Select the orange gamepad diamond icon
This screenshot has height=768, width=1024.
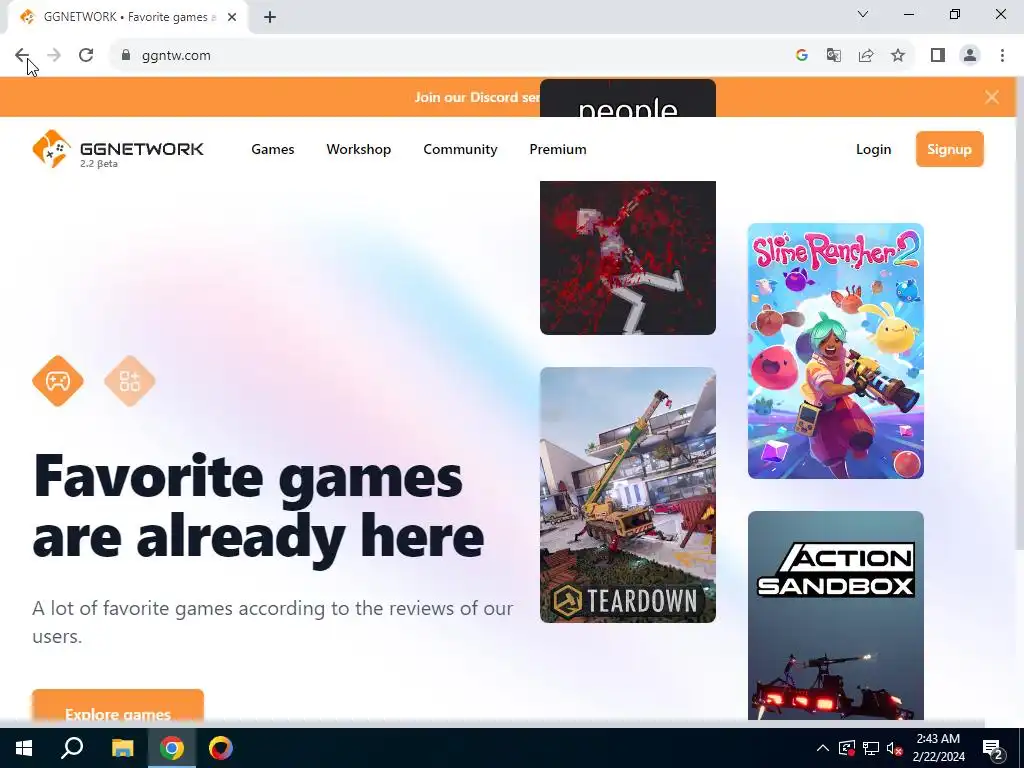pyautogui.click(x=58, y=381)
